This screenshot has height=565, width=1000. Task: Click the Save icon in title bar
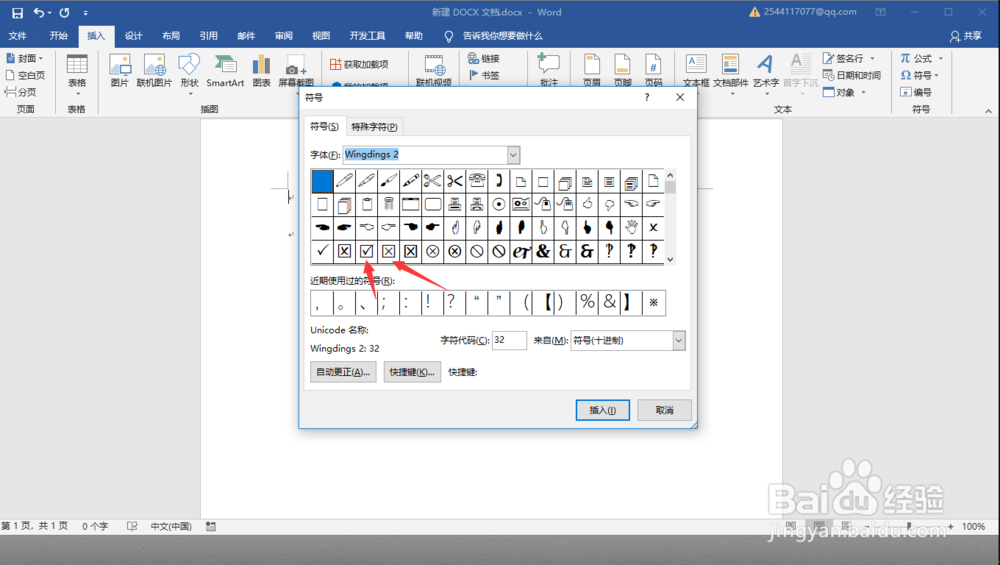[17, 13]
